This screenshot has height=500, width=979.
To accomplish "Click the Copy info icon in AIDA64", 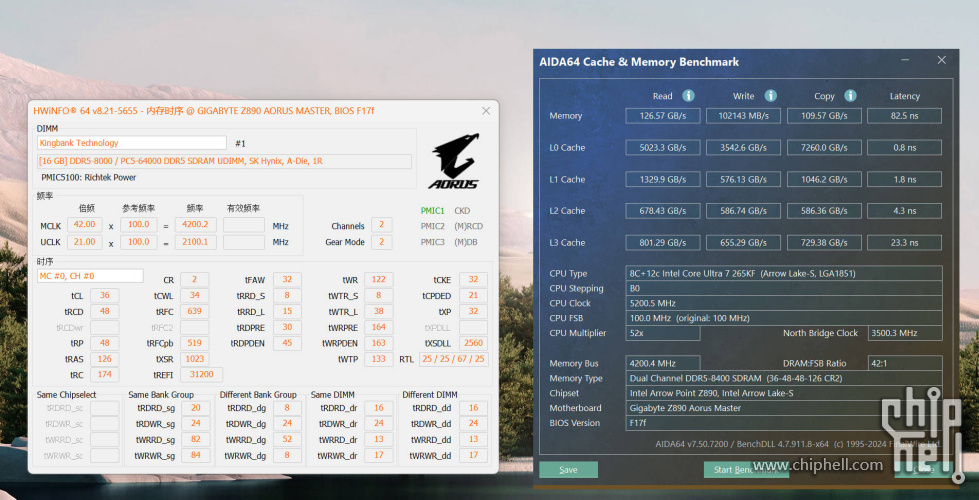I will [850, 96].
